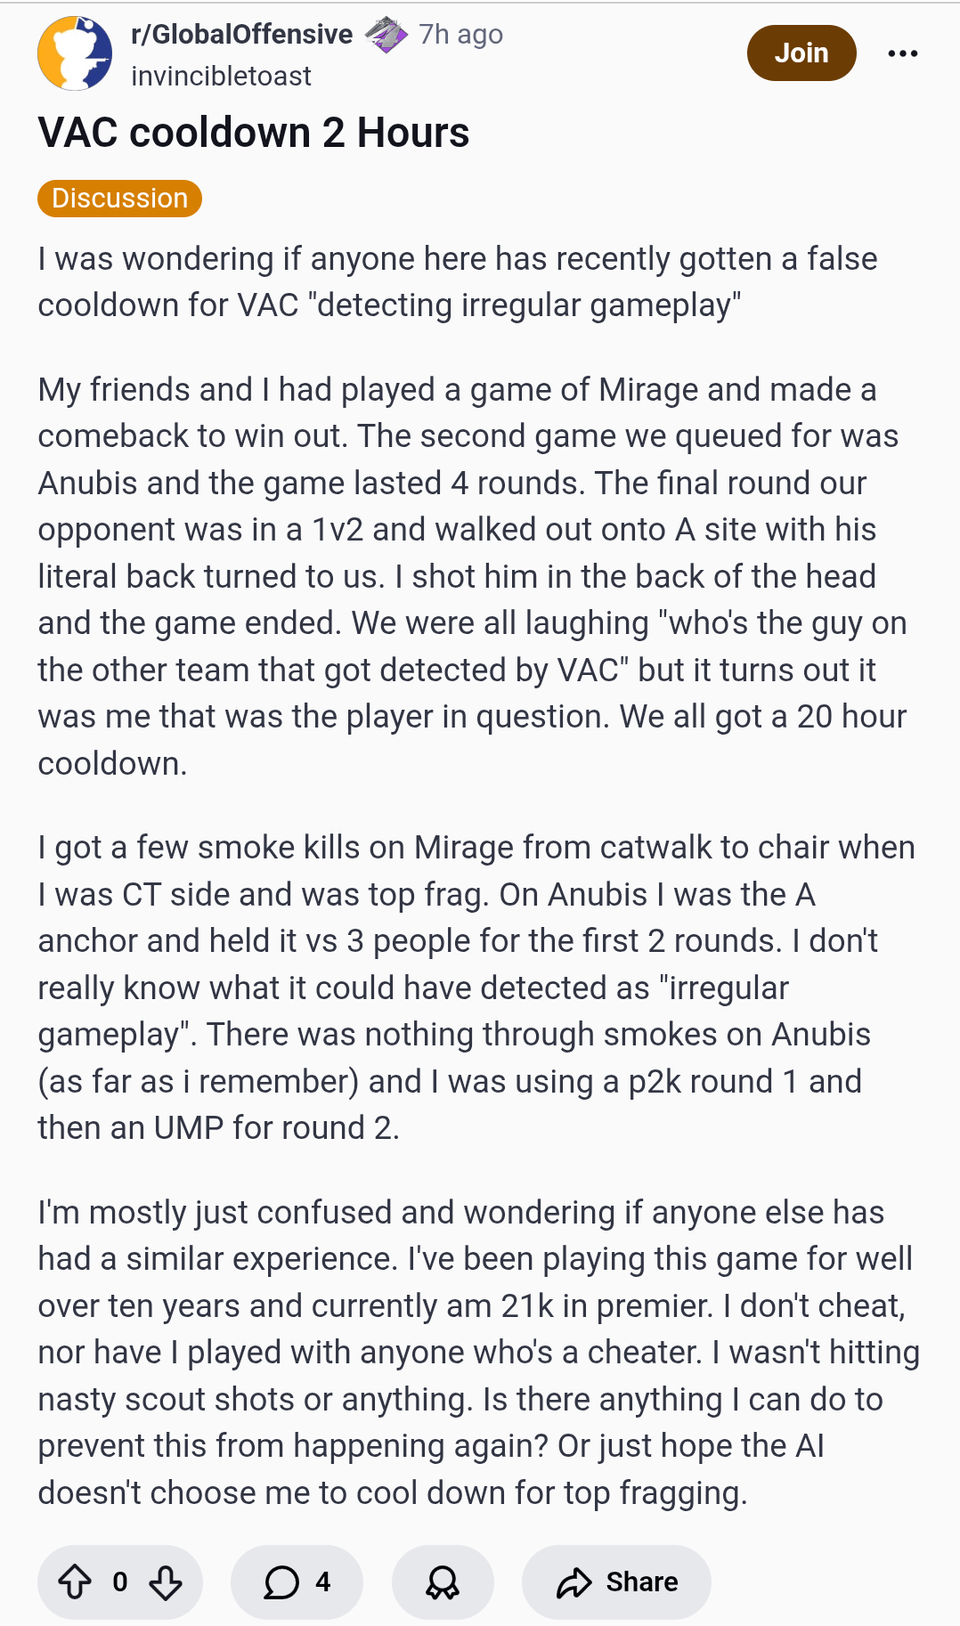This screenshot has height=1626, width=960.
Task: Click the badge icon beside the subreddit name
Action: (x=386, y=35)
